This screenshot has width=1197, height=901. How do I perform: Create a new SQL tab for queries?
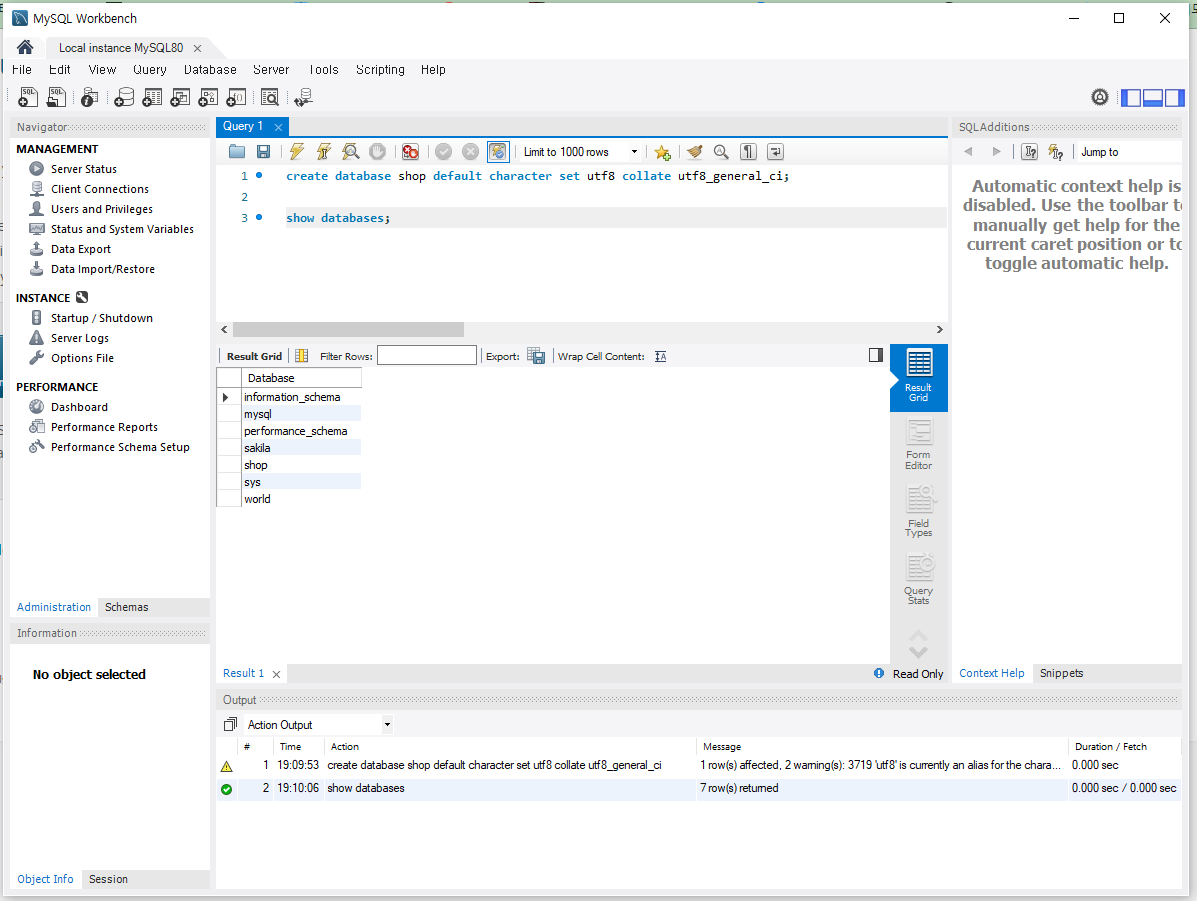point(28,97)
